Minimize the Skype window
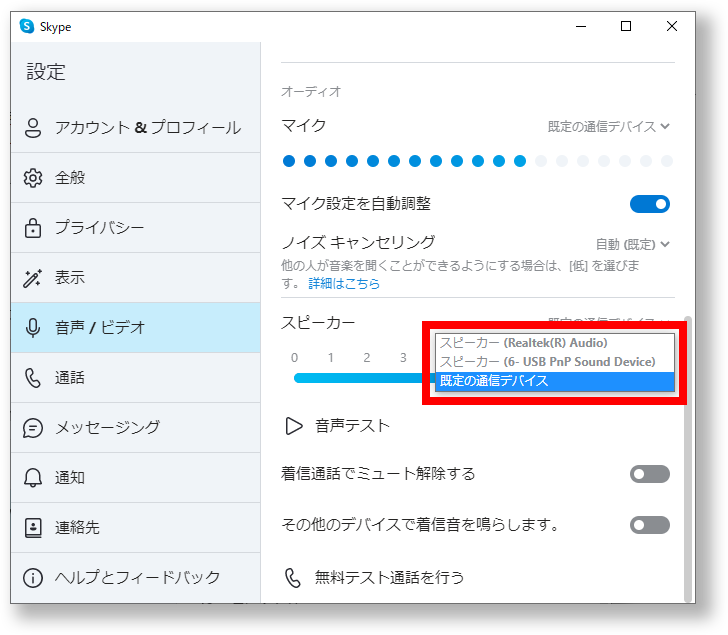 pyautogui.click(x=581, y=26)
